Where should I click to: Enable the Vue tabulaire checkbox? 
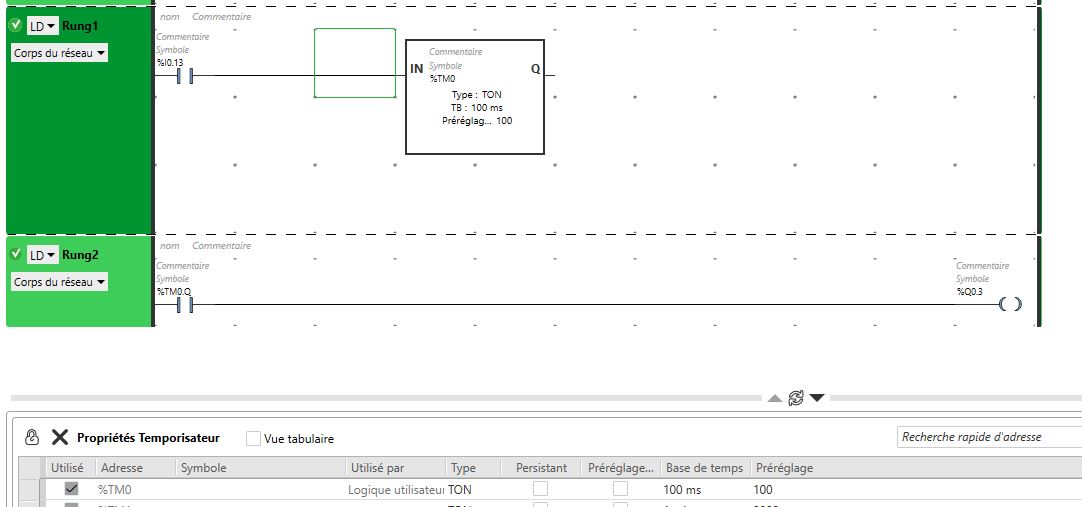[x=253, y=439]
